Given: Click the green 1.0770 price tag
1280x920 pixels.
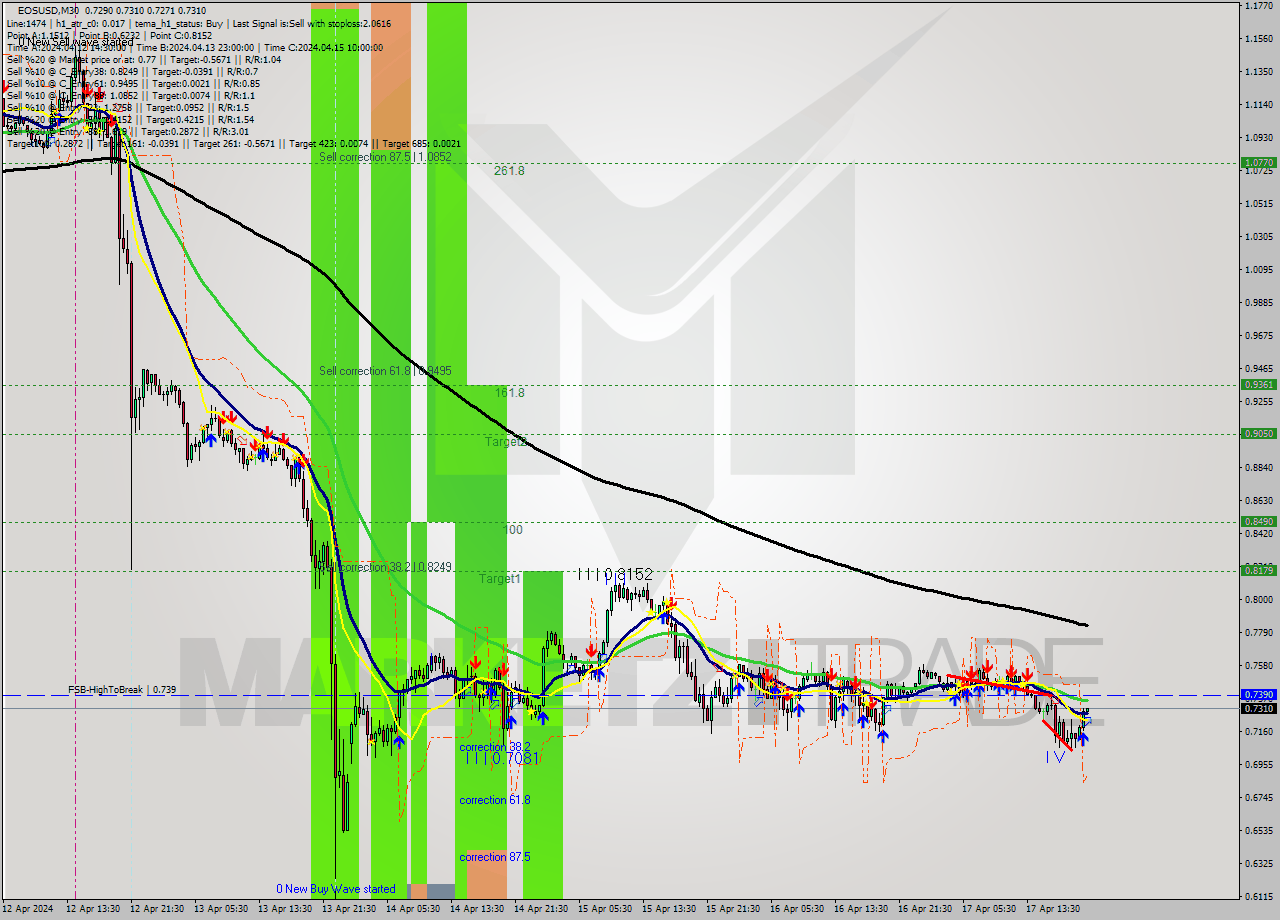Looking at the screenshot, I should point(1258,162).
